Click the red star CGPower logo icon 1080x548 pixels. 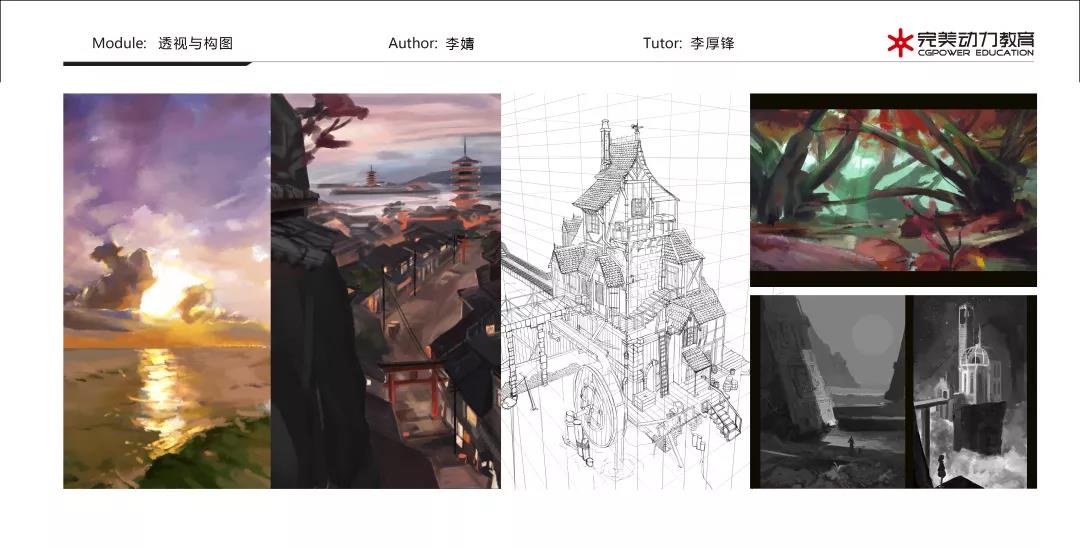900,42
